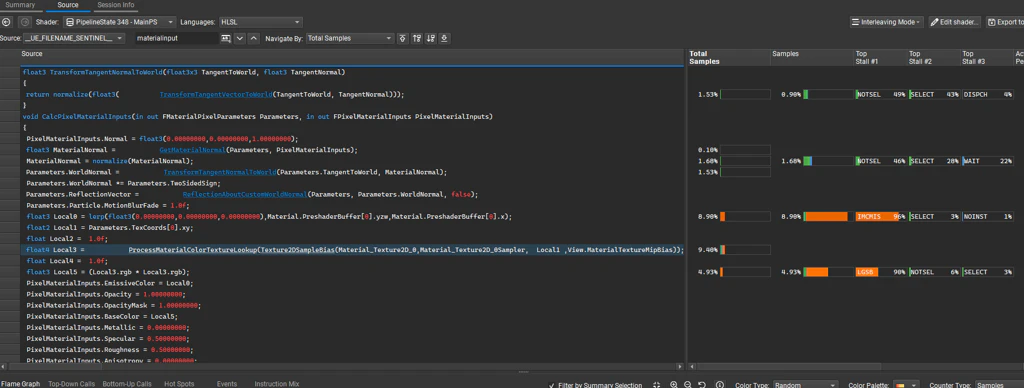Click the WAIT 22% stall cell
Screen dimensions: 1024x388
pyautogui.click(x=987, y=161)
